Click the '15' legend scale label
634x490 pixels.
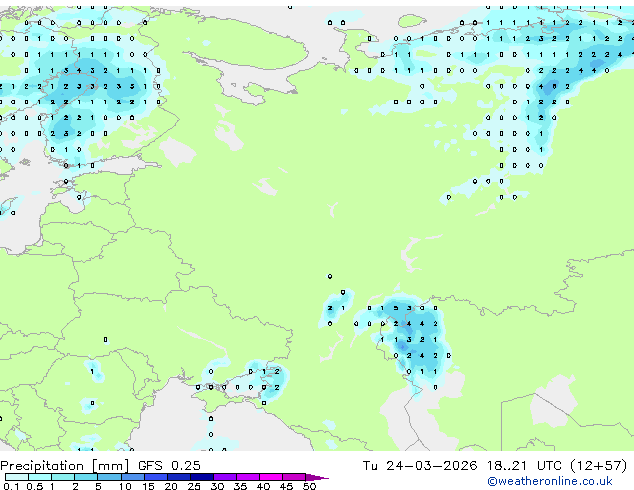tap(148, 486)
